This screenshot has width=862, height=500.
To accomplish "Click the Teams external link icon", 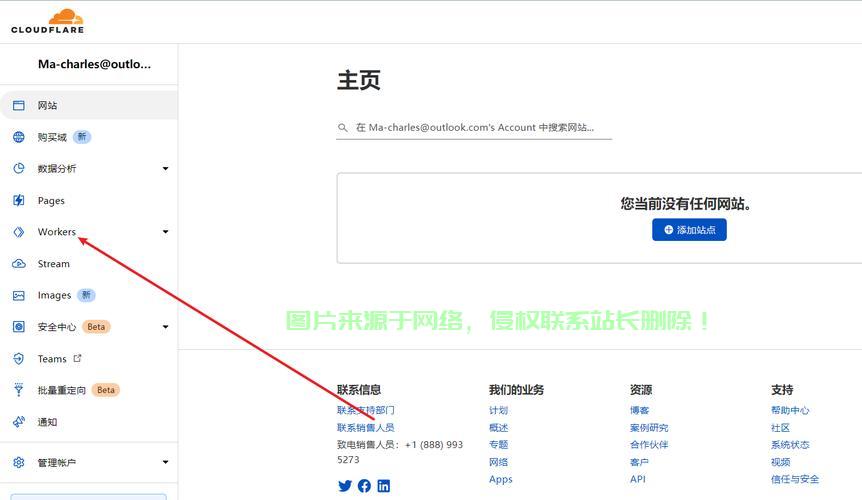I will pyautogui.click(x=78, y=358).
